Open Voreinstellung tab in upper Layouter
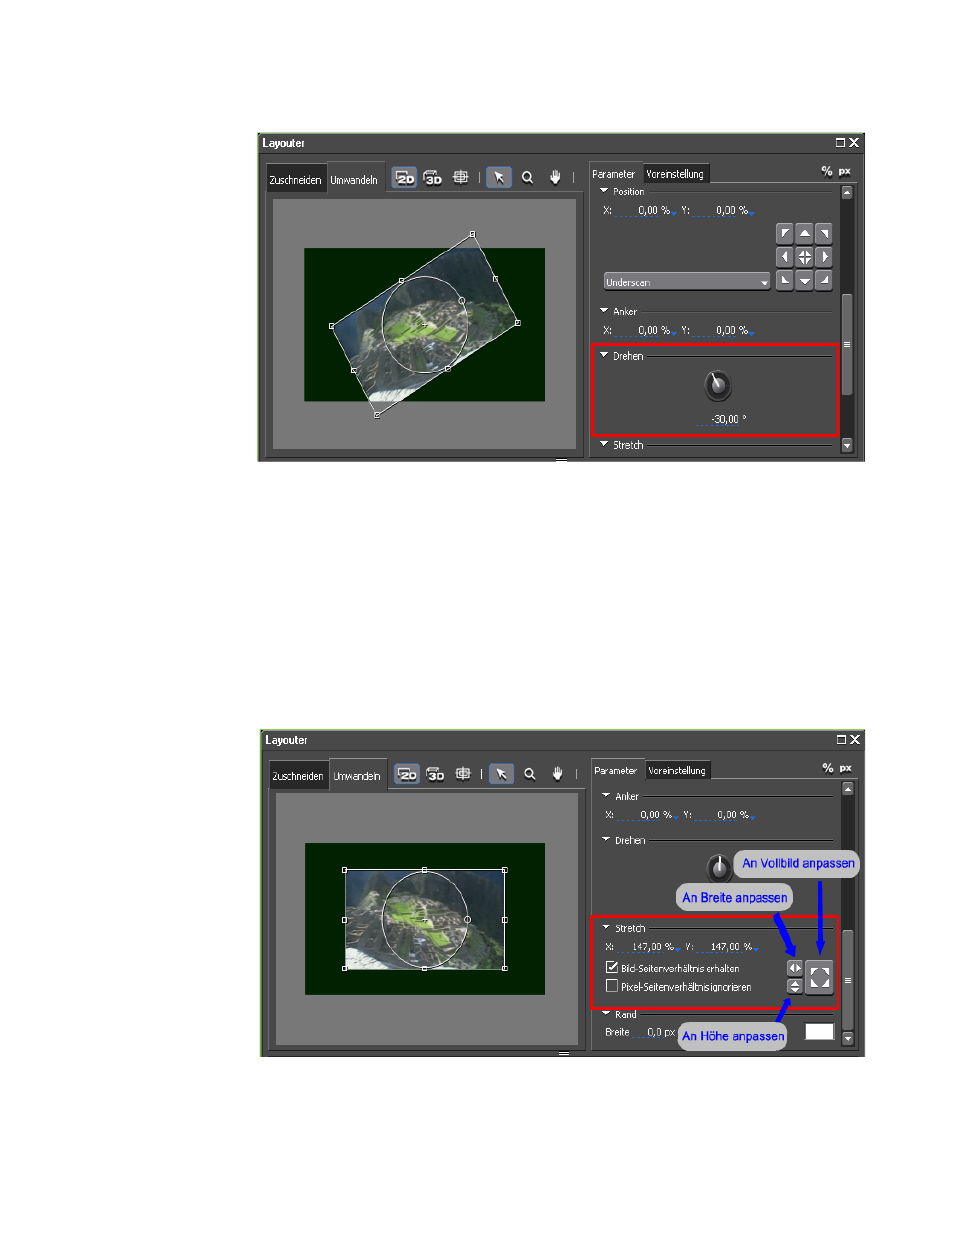The width and height of the screenshot is (954, 1235). coord(675,174)
